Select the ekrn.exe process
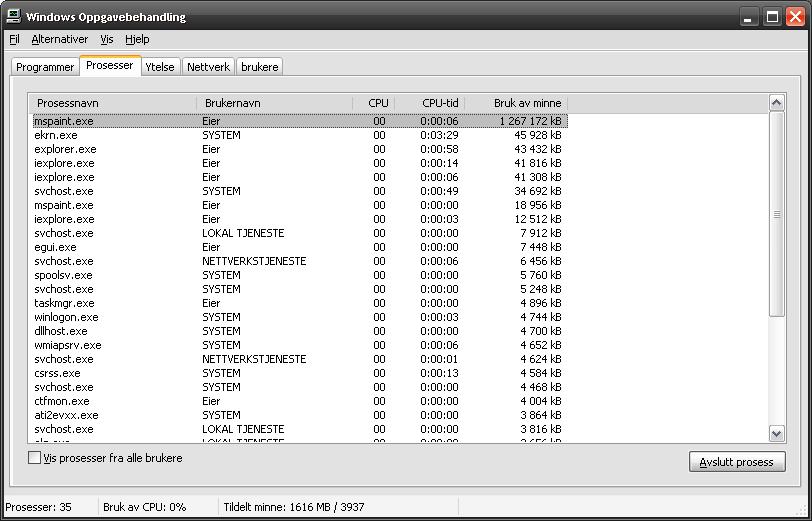812x521 pixels. 300,135
